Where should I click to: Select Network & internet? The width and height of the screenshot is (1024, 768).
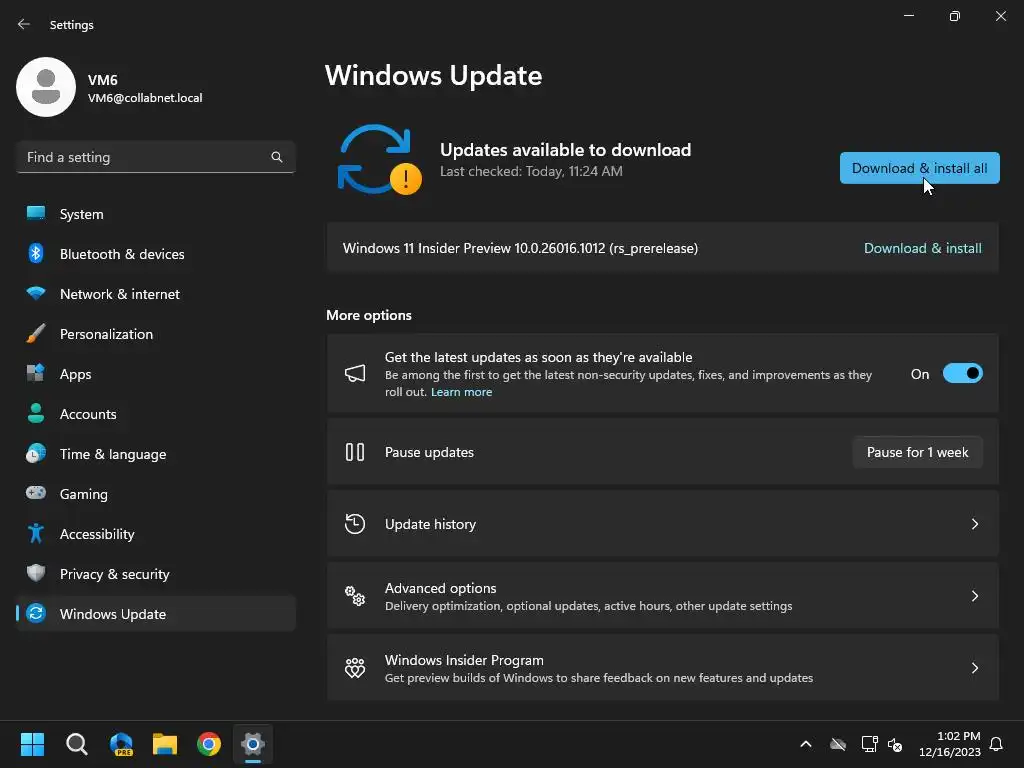[x=155, y=293]
